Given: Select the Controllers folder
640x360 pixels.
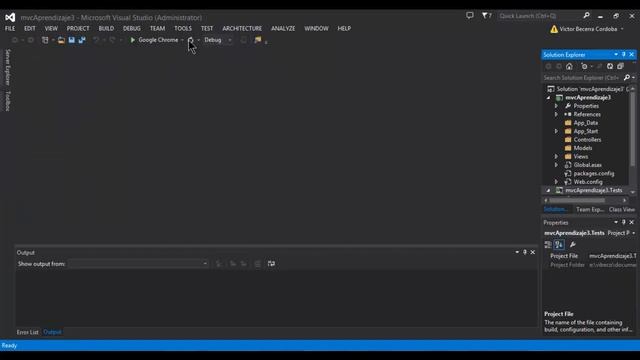Looking at the screenshot, I should click(x=587, y=140).
